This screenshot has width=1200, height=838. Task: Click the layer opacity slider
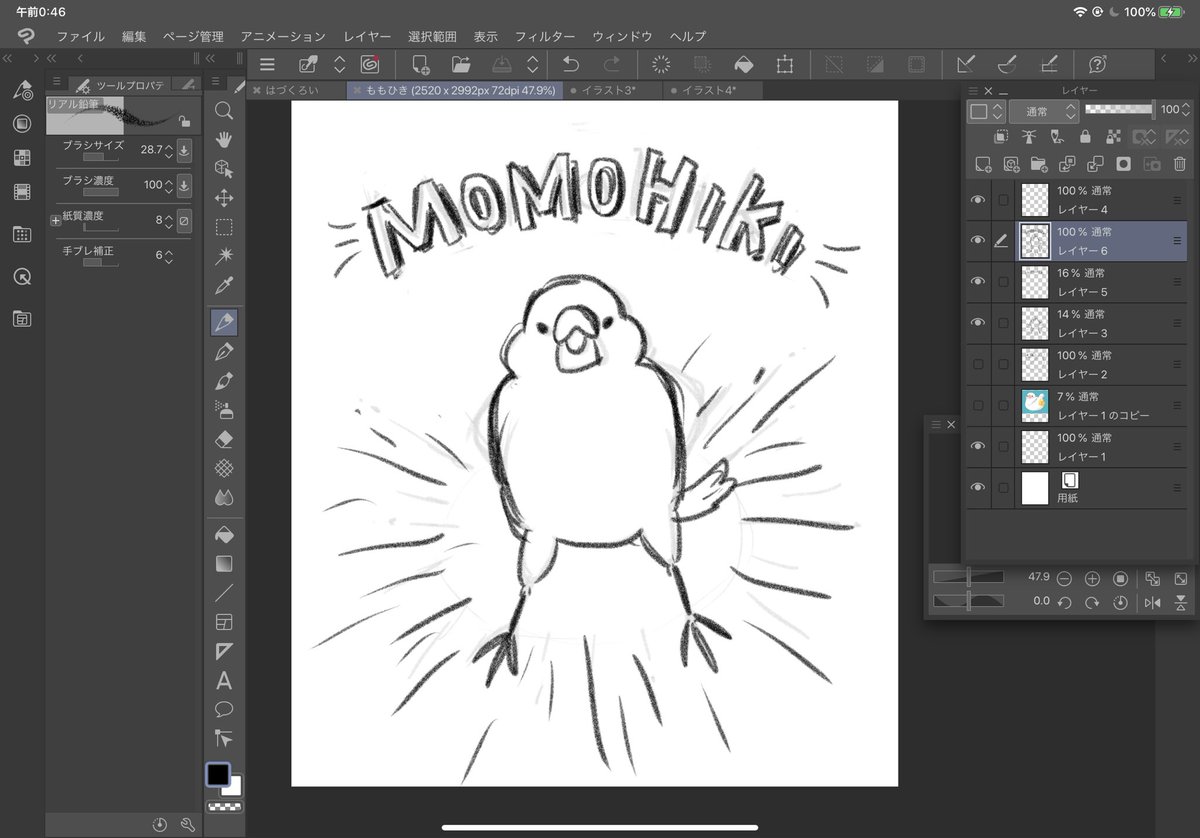pos(1118,110)
